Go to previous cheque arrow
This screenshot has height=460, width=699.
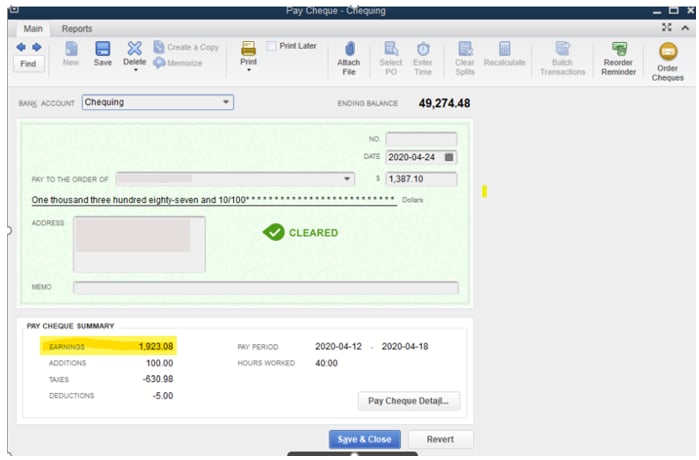pos(21,47)
